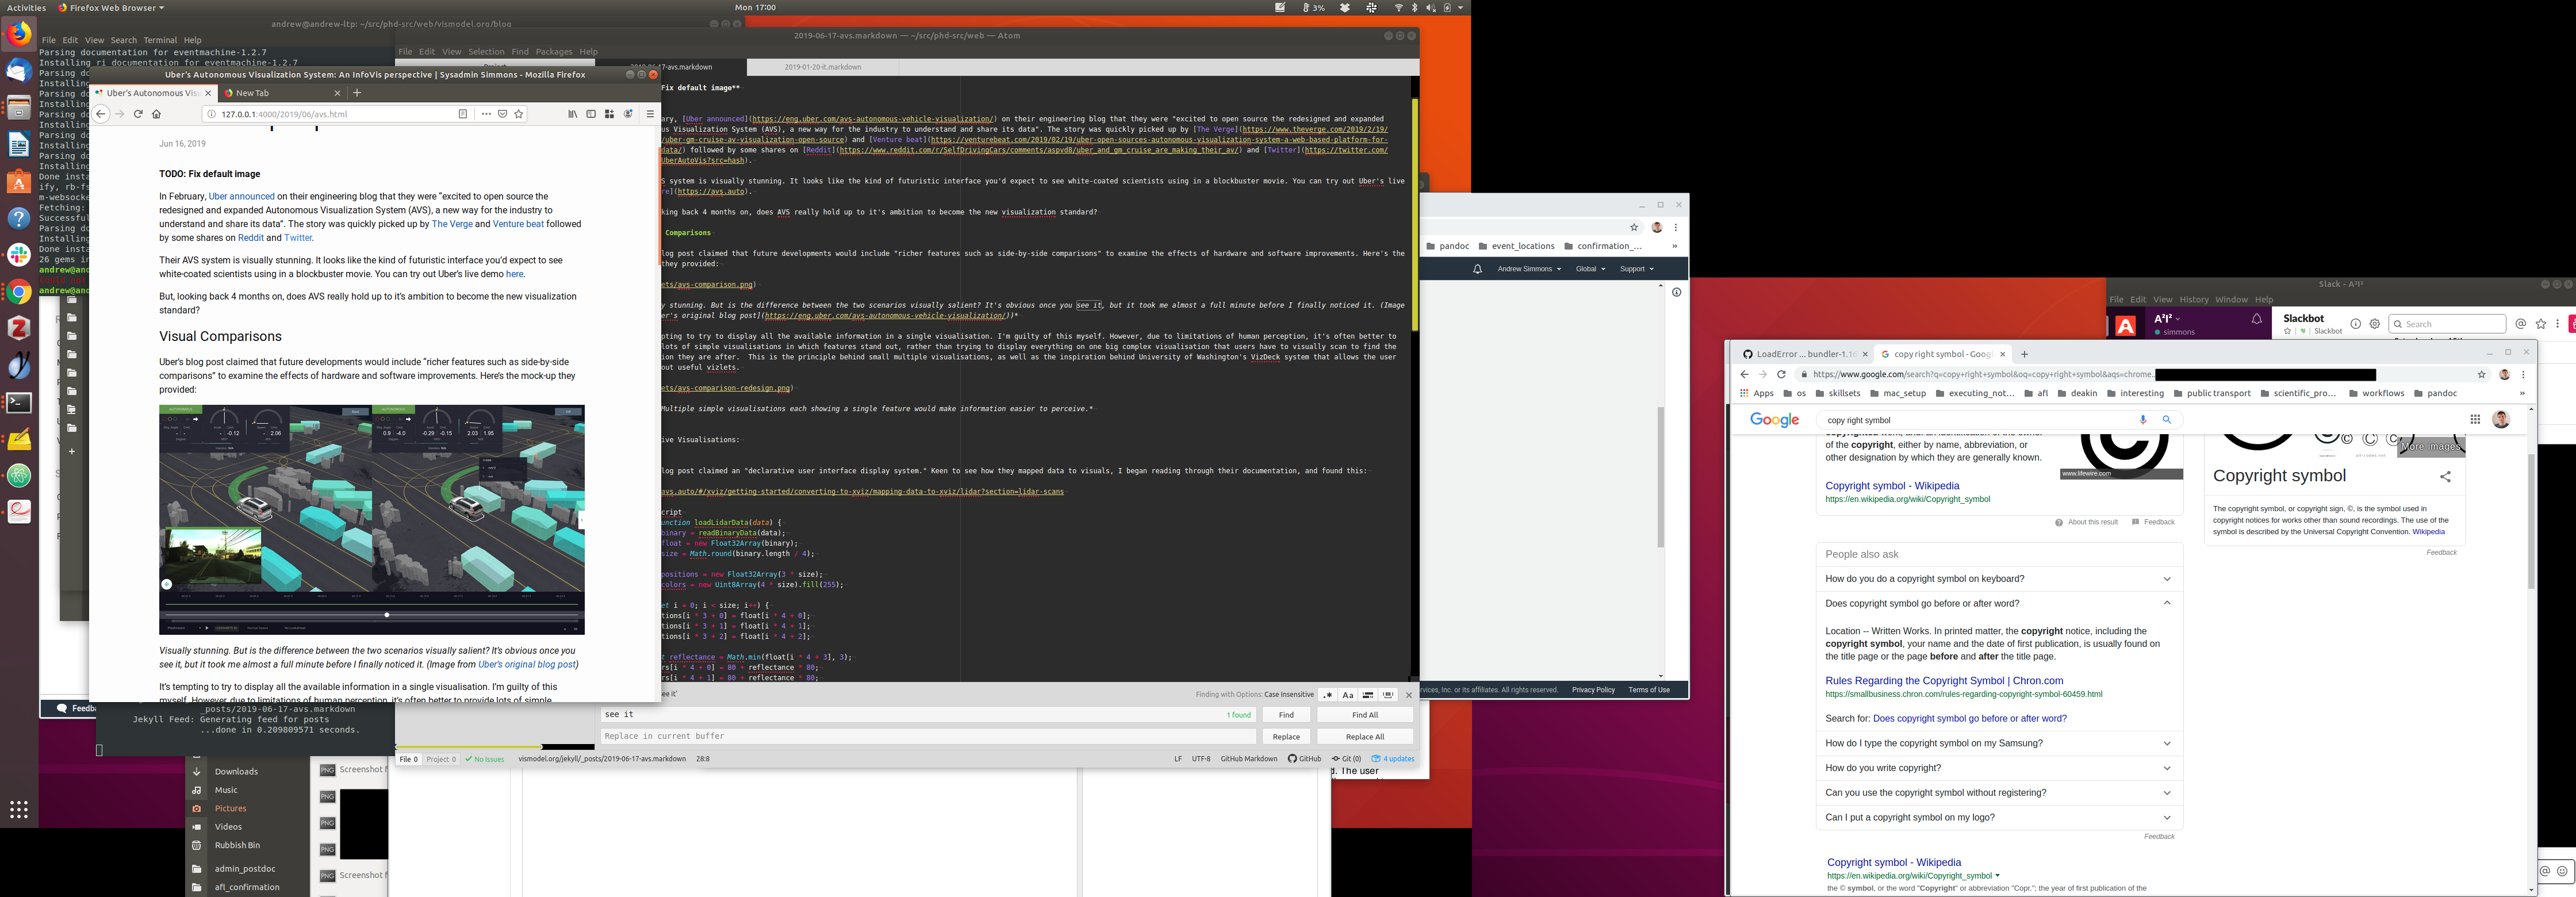The height and width of the screenshot is (897, 2576).
Task: Show Firefox sidebars icon
Action: (x=591, y=114)
